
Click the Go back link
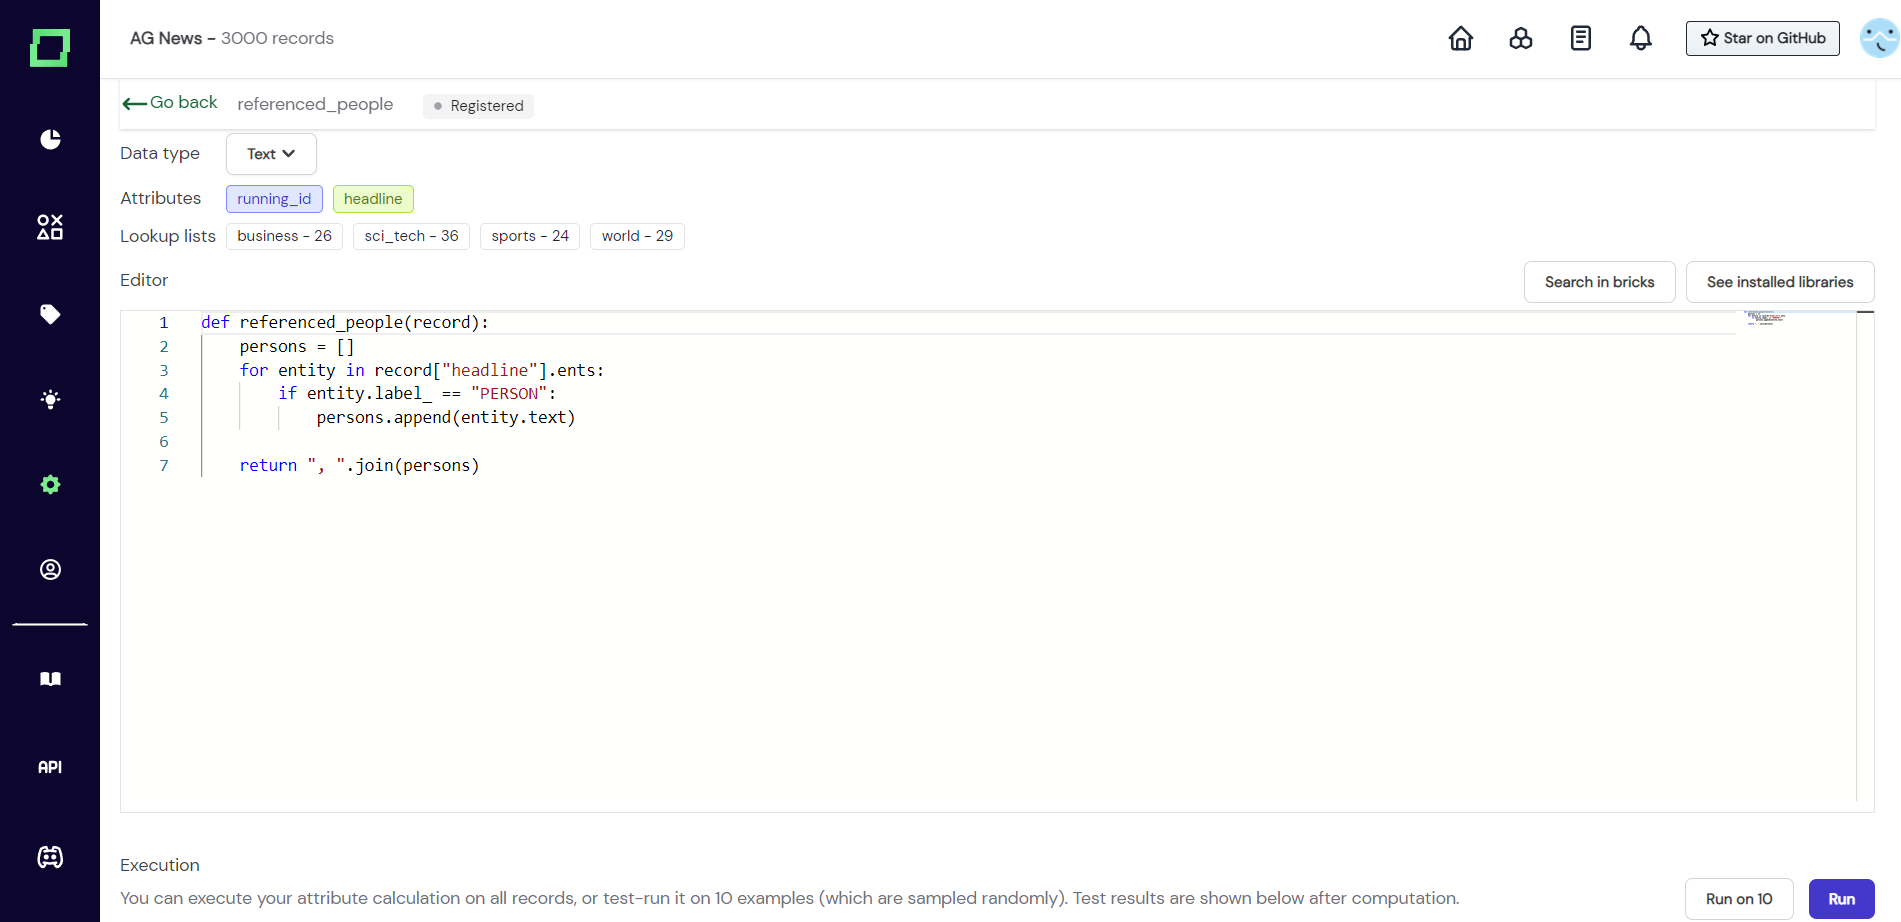[x=170, y=103]
